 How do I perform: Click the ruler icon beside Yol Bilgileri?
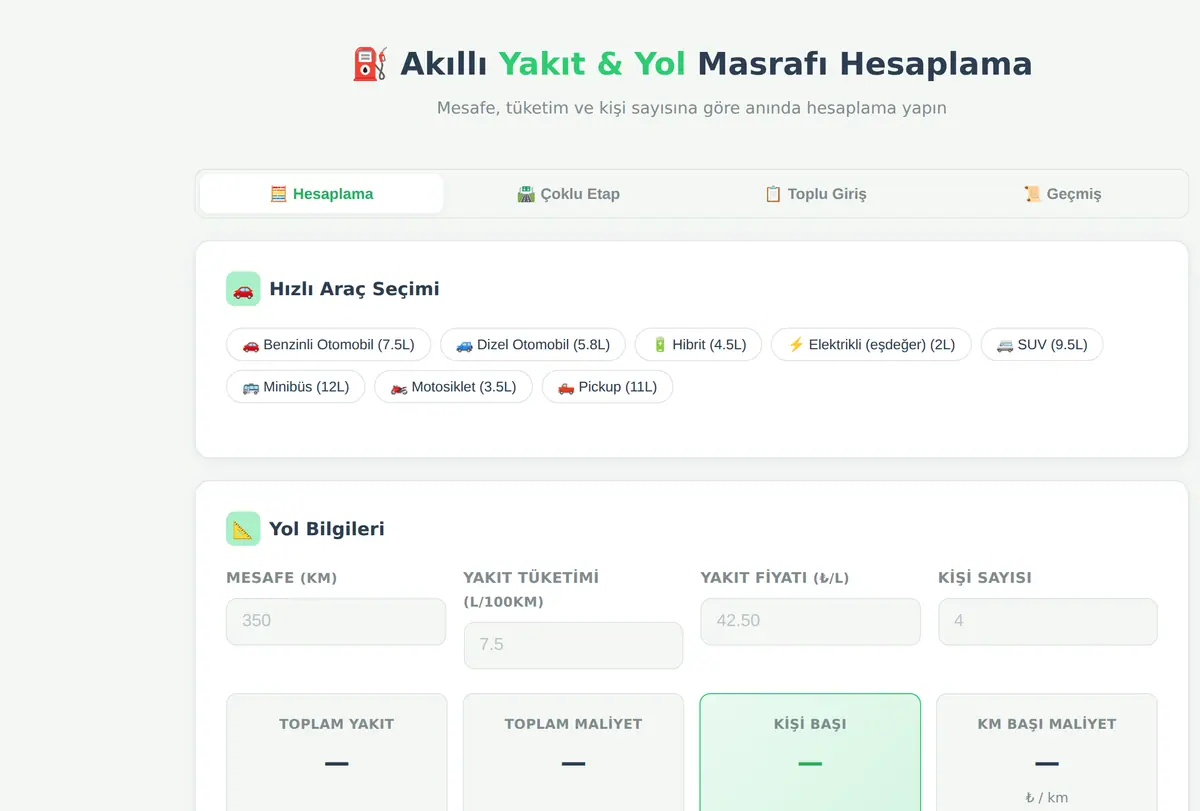point(243,529)
